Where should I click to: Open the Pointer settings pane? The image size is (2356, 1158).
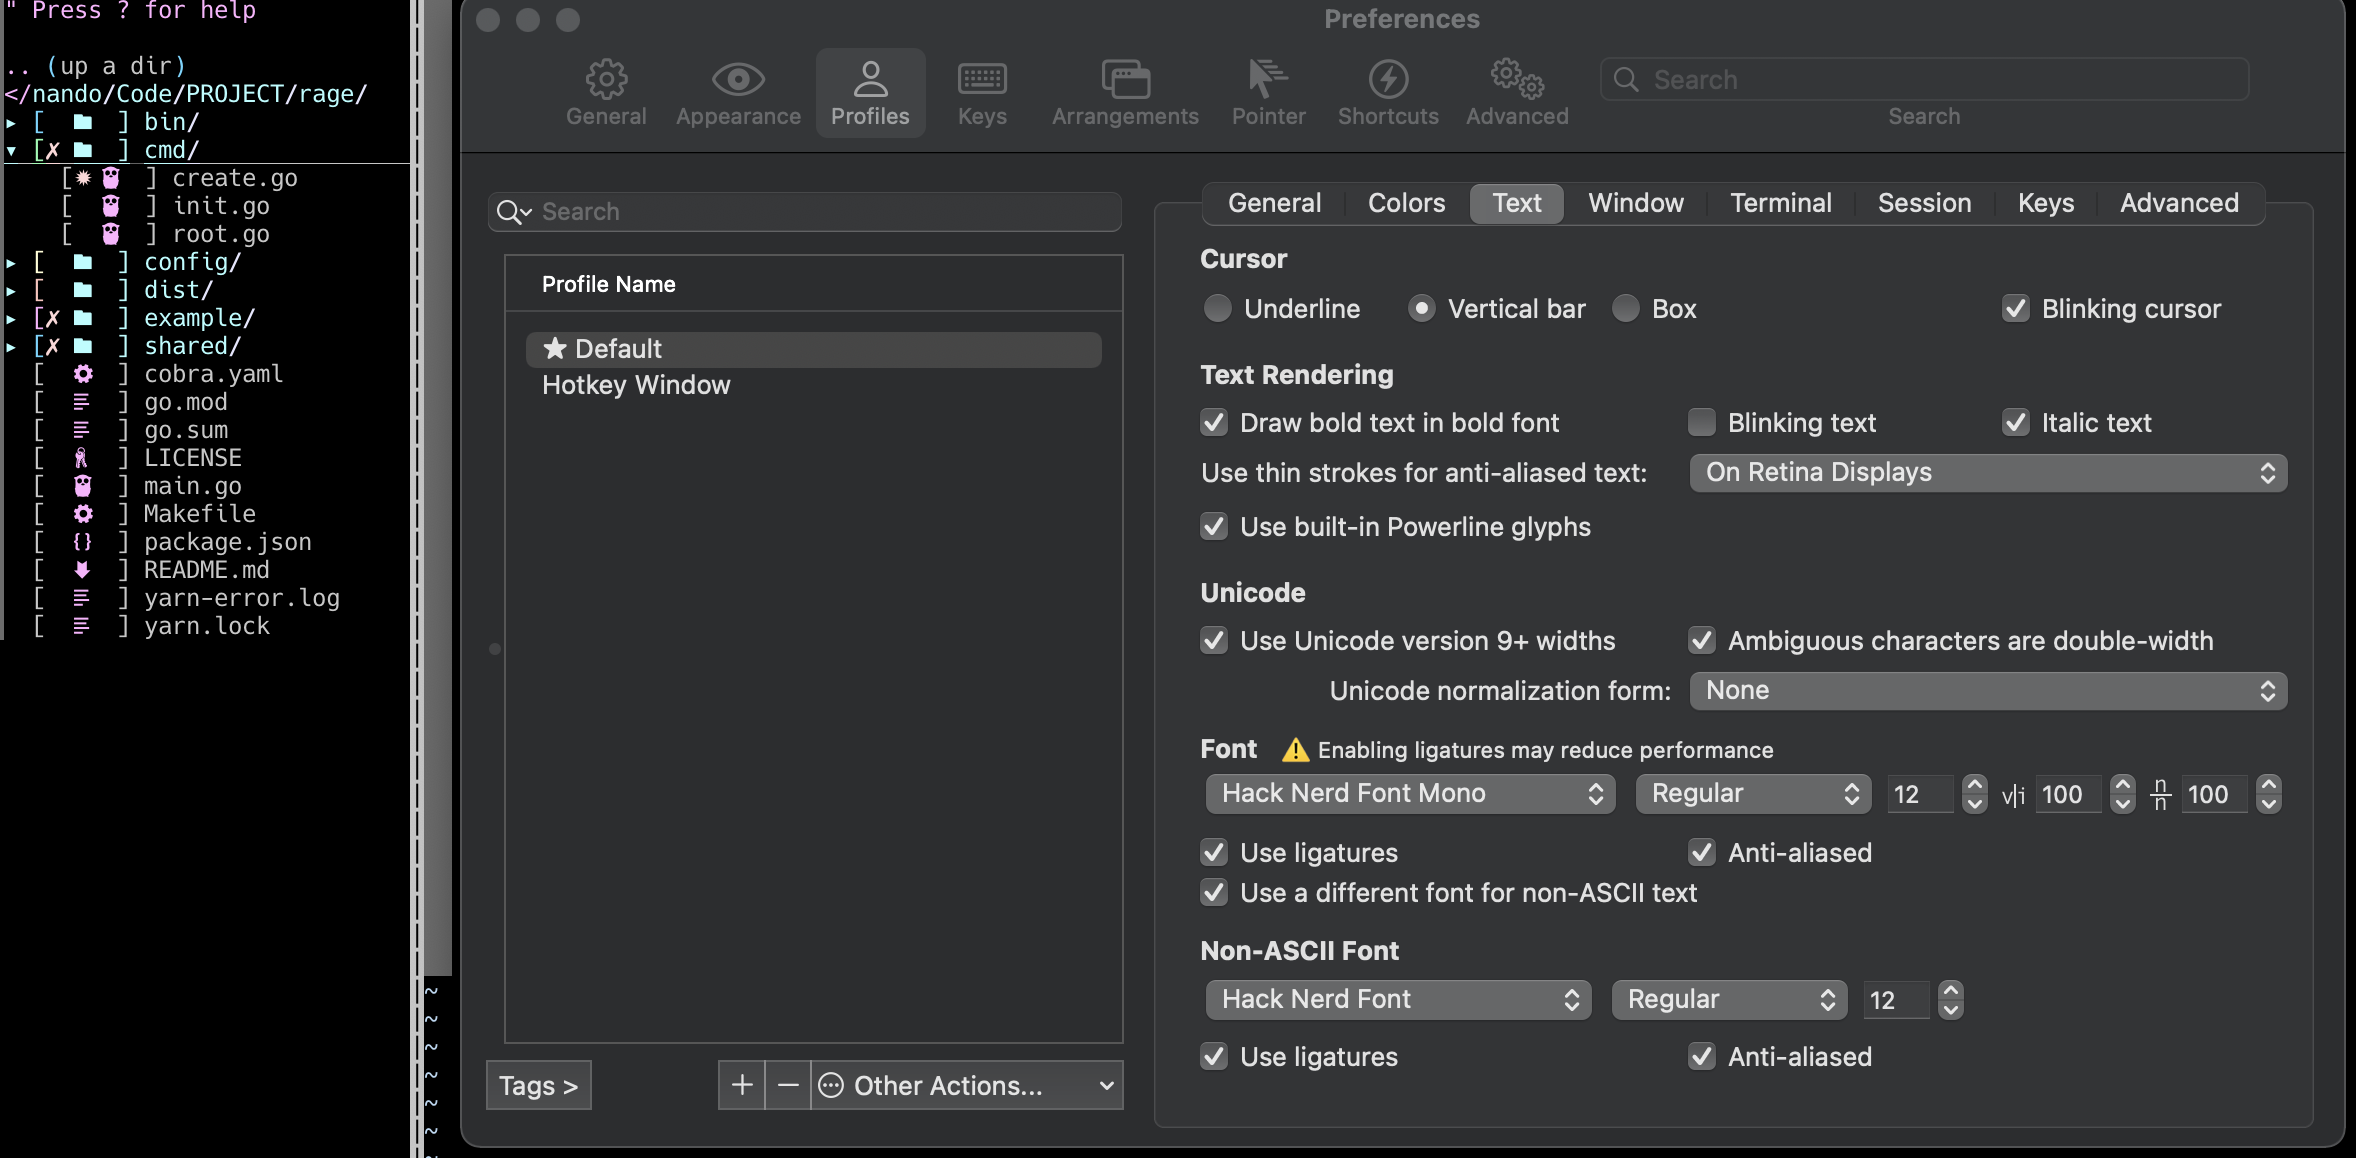click(1267, 92)
